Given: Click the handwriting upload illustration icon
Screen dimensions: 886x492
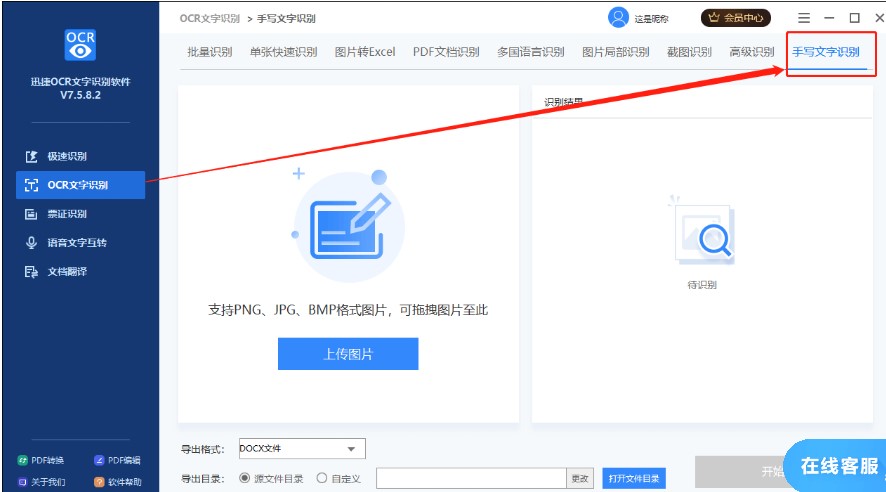Looking at the screenshot, I should pos(348,227).
